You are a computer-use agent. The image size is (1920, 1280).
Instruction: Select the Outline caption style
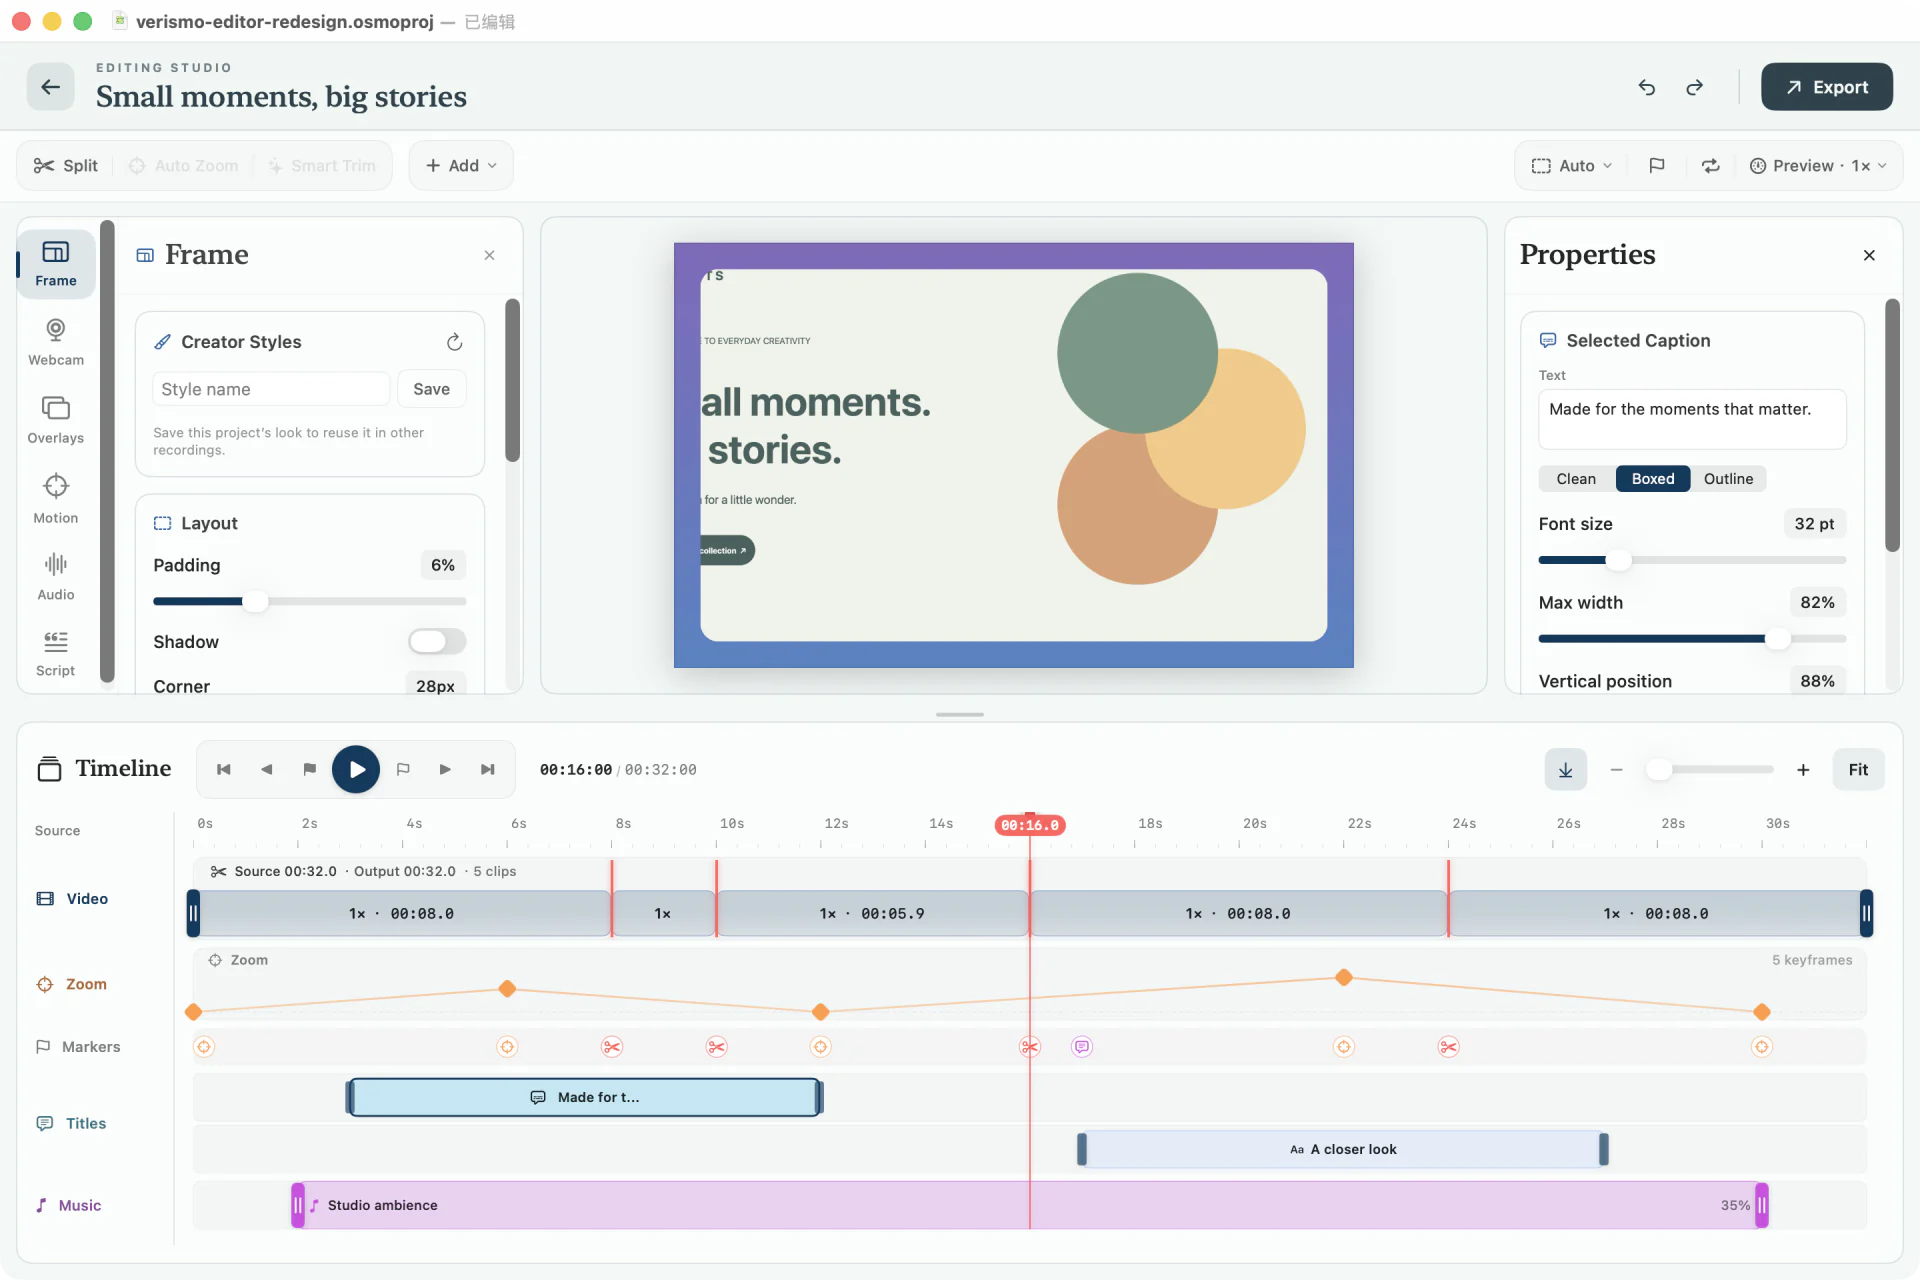pyautogui.click(x=1728, y=479)
